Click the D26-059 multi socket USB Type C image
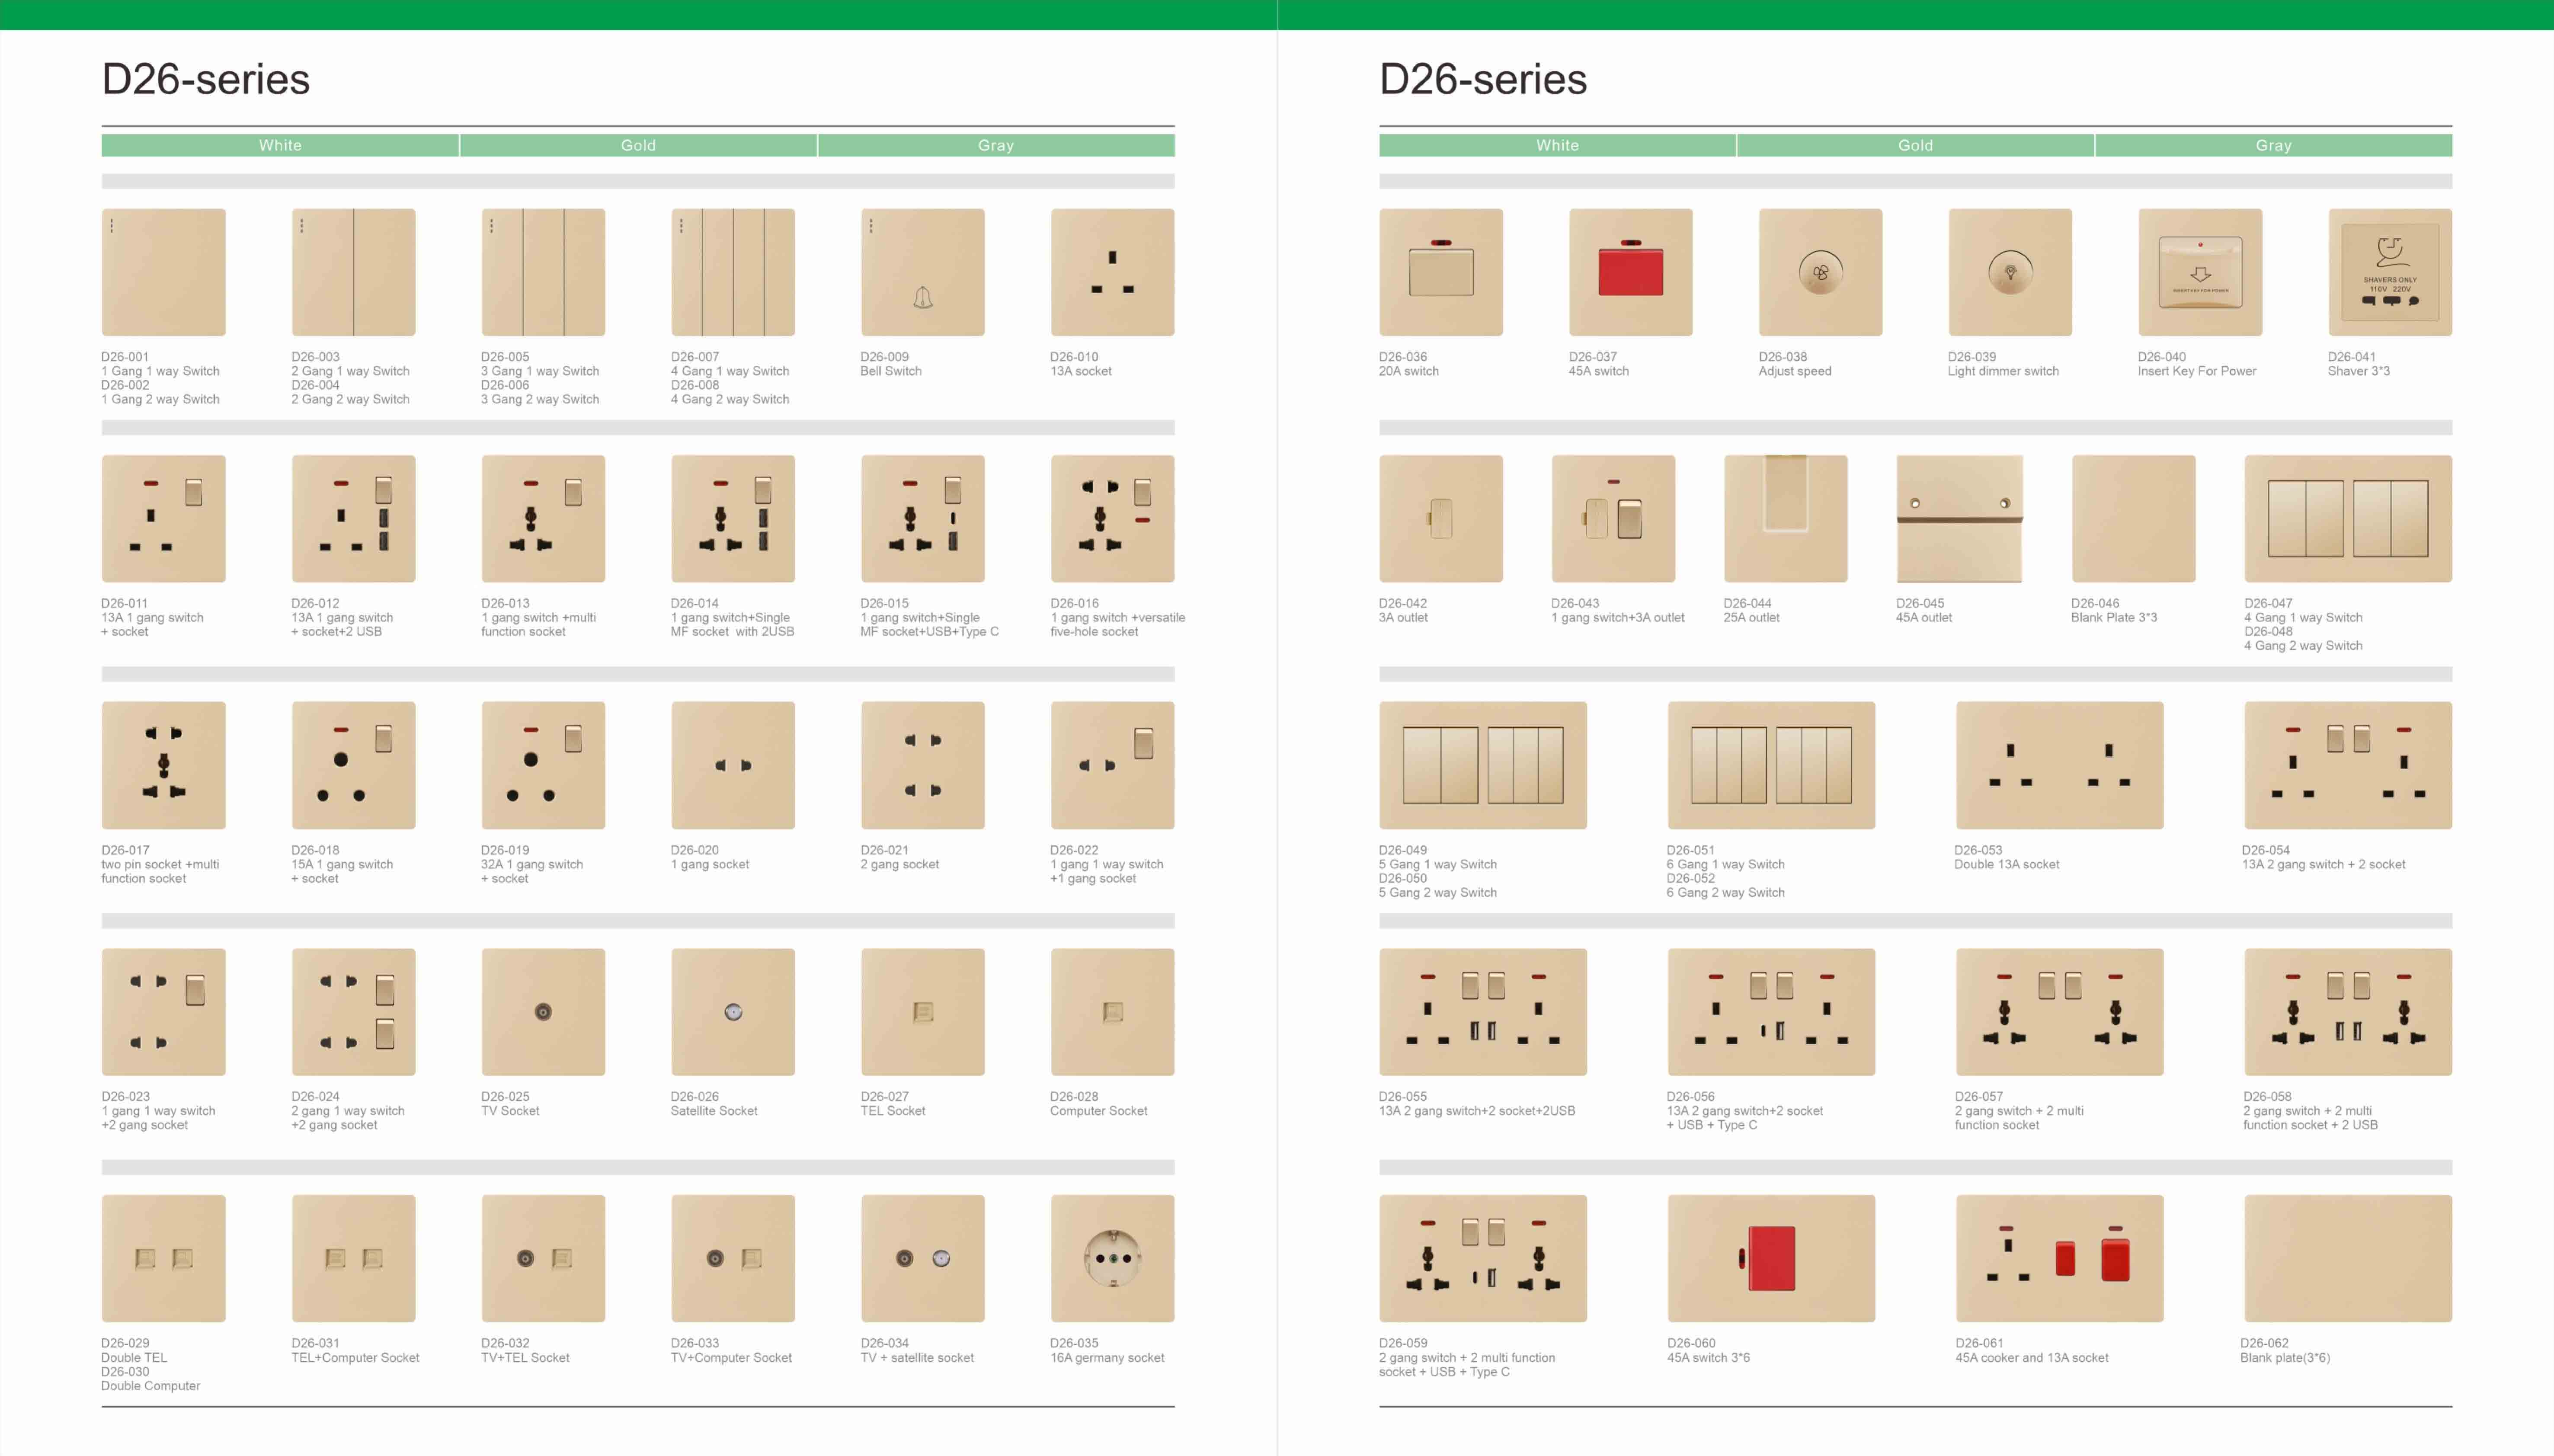The image size is (2554, 1456). pyautogui.click(x=1483, y=1258)
